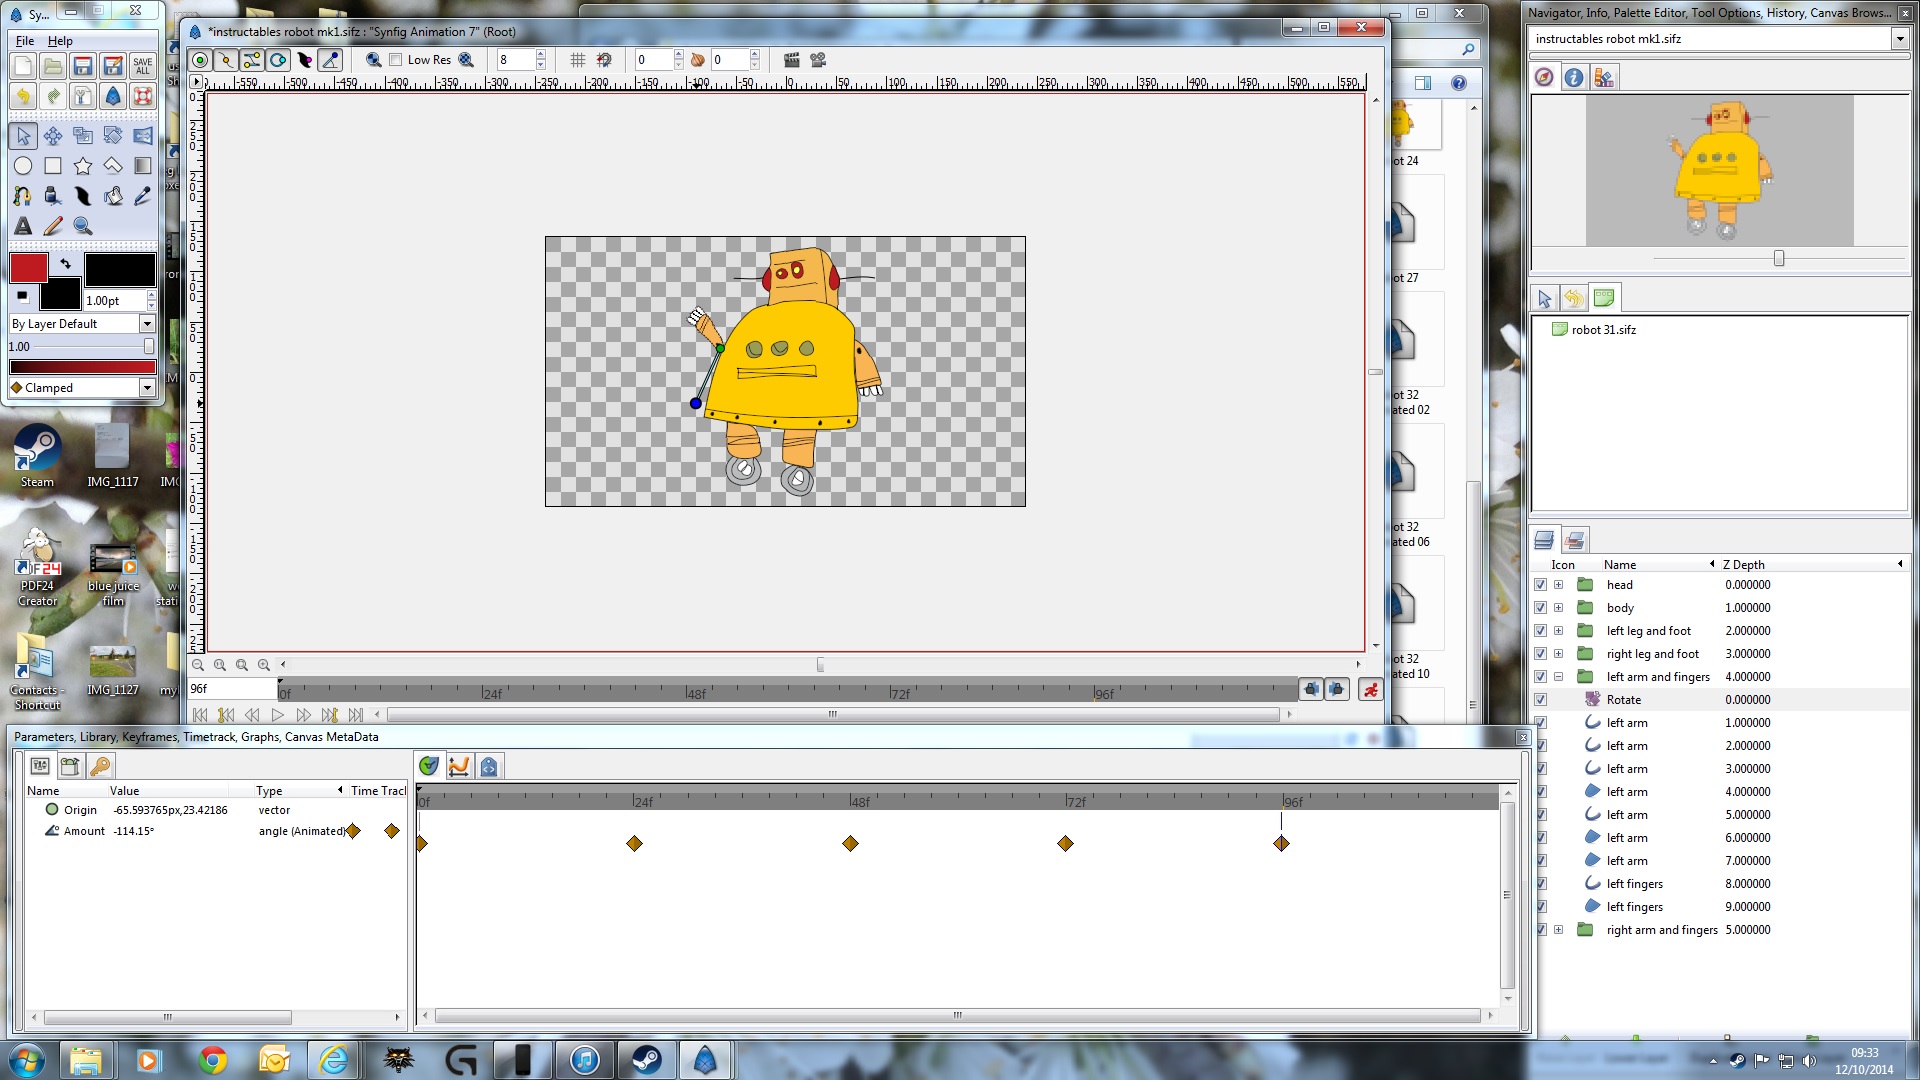Select the robot 31.sifz canvas entry

tap(1603, 330)
